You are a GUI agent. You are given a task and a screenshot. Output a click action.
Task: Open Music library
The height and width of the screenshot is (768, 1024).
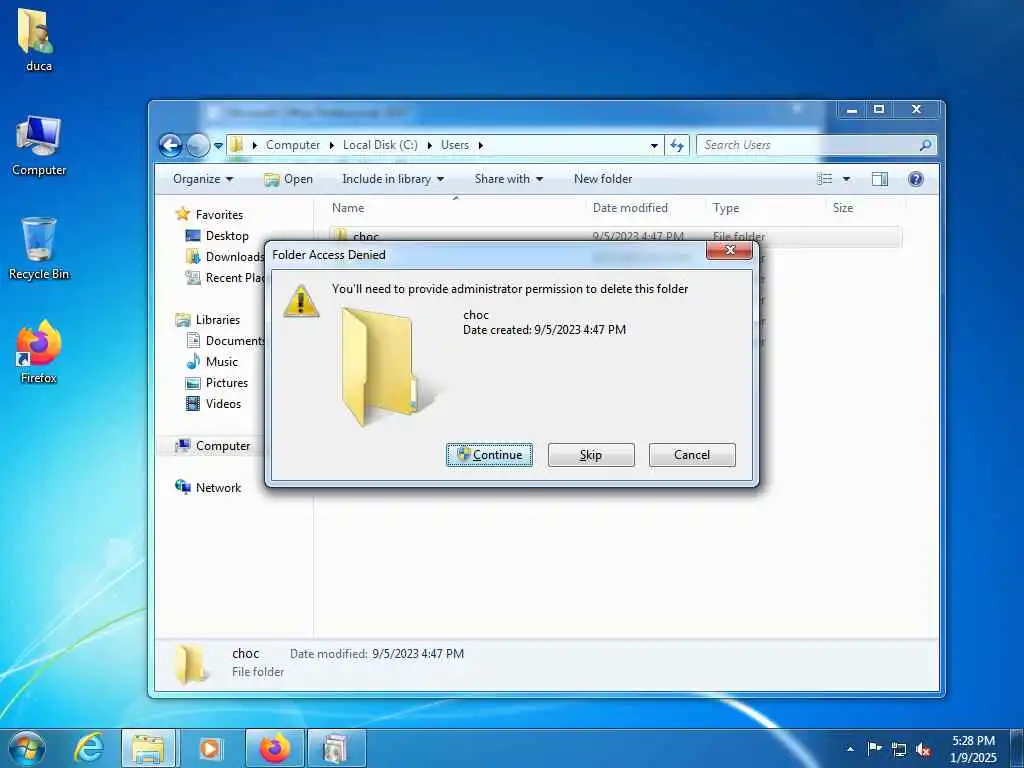coord(212,361)
